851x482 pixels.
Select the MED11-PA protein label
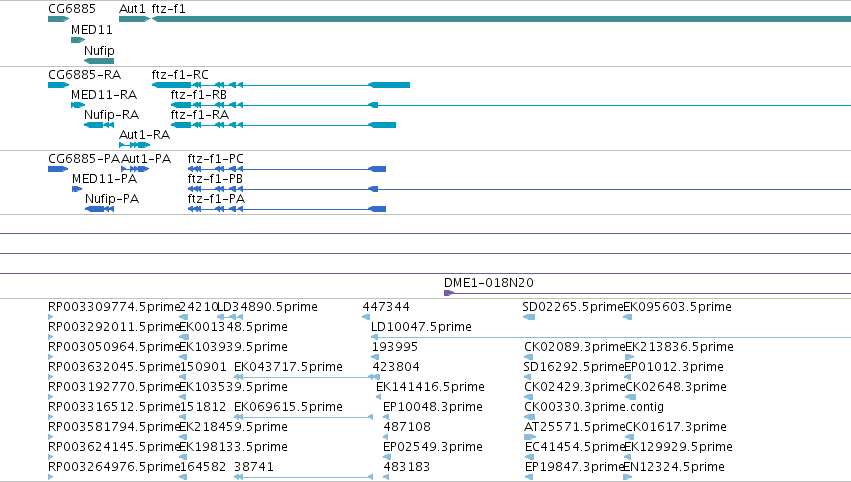(104, 179)
